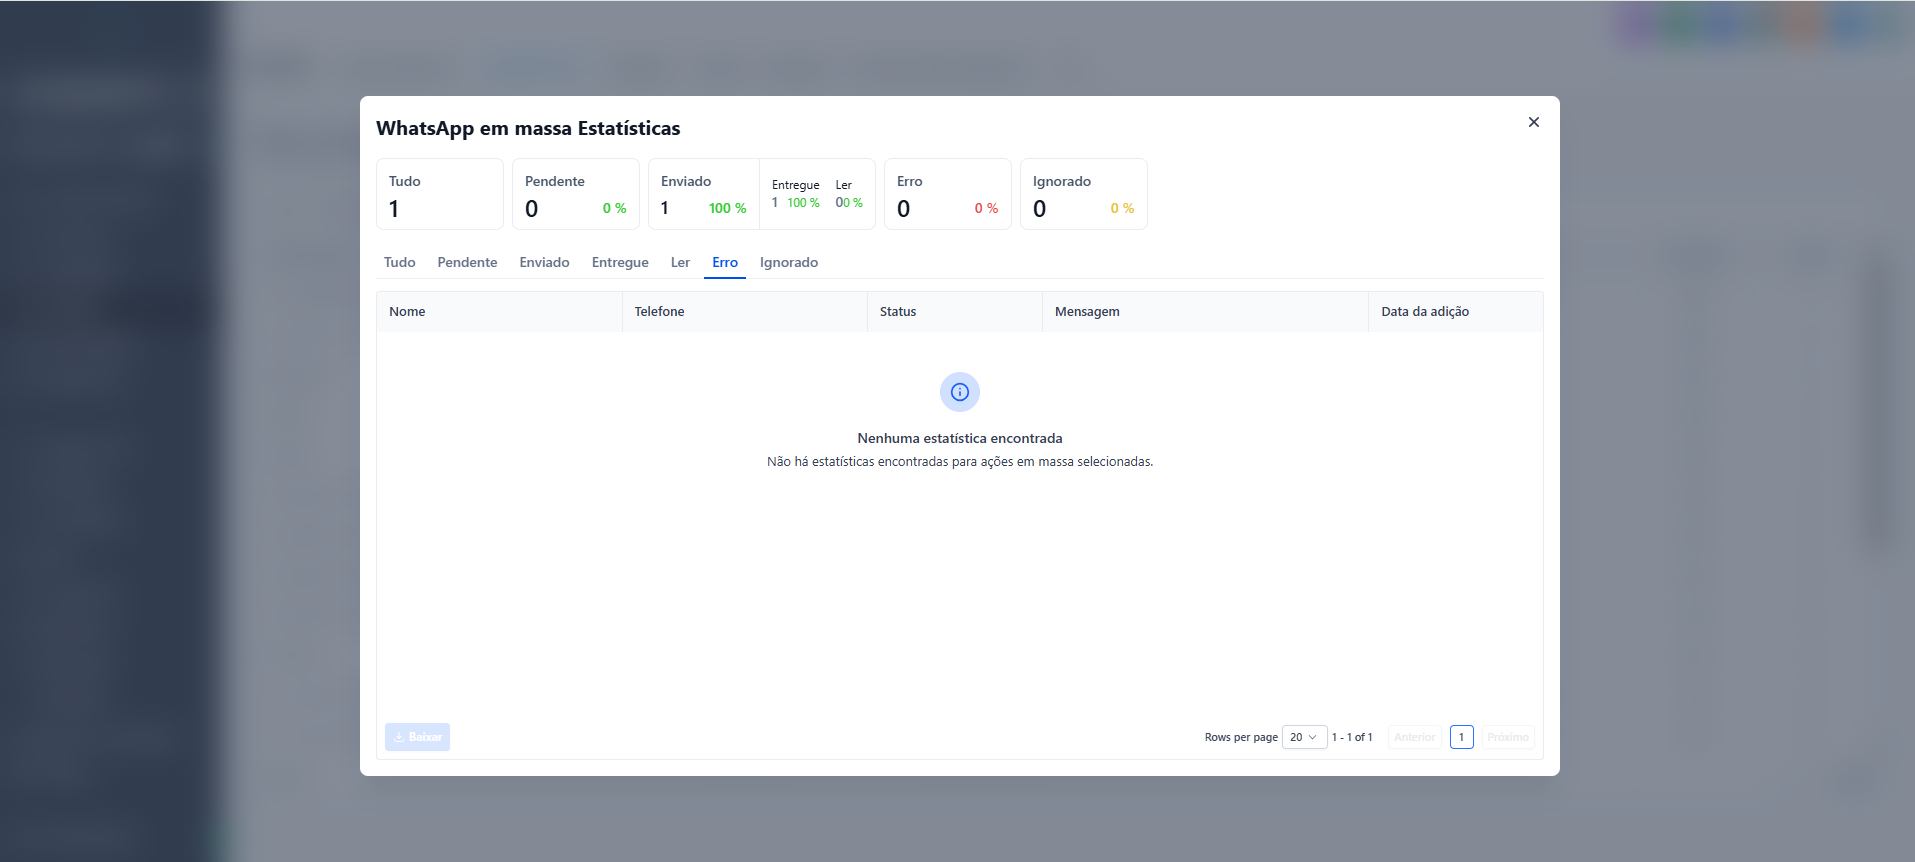The height and width of the screenshot is (862, 1915).
Task: Click the info icon above empty message
Action: tap(960, 392)
